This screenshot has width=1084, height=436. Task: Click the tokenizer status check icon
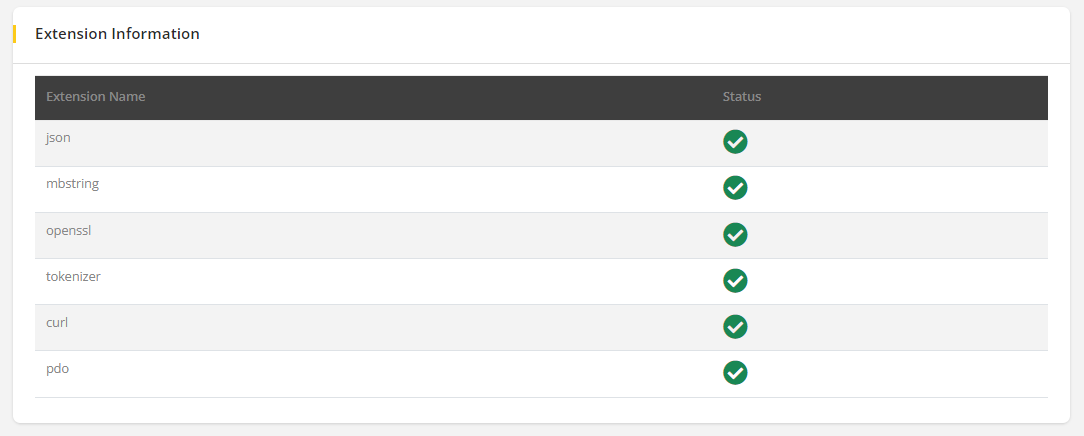[x=735, y=280]
